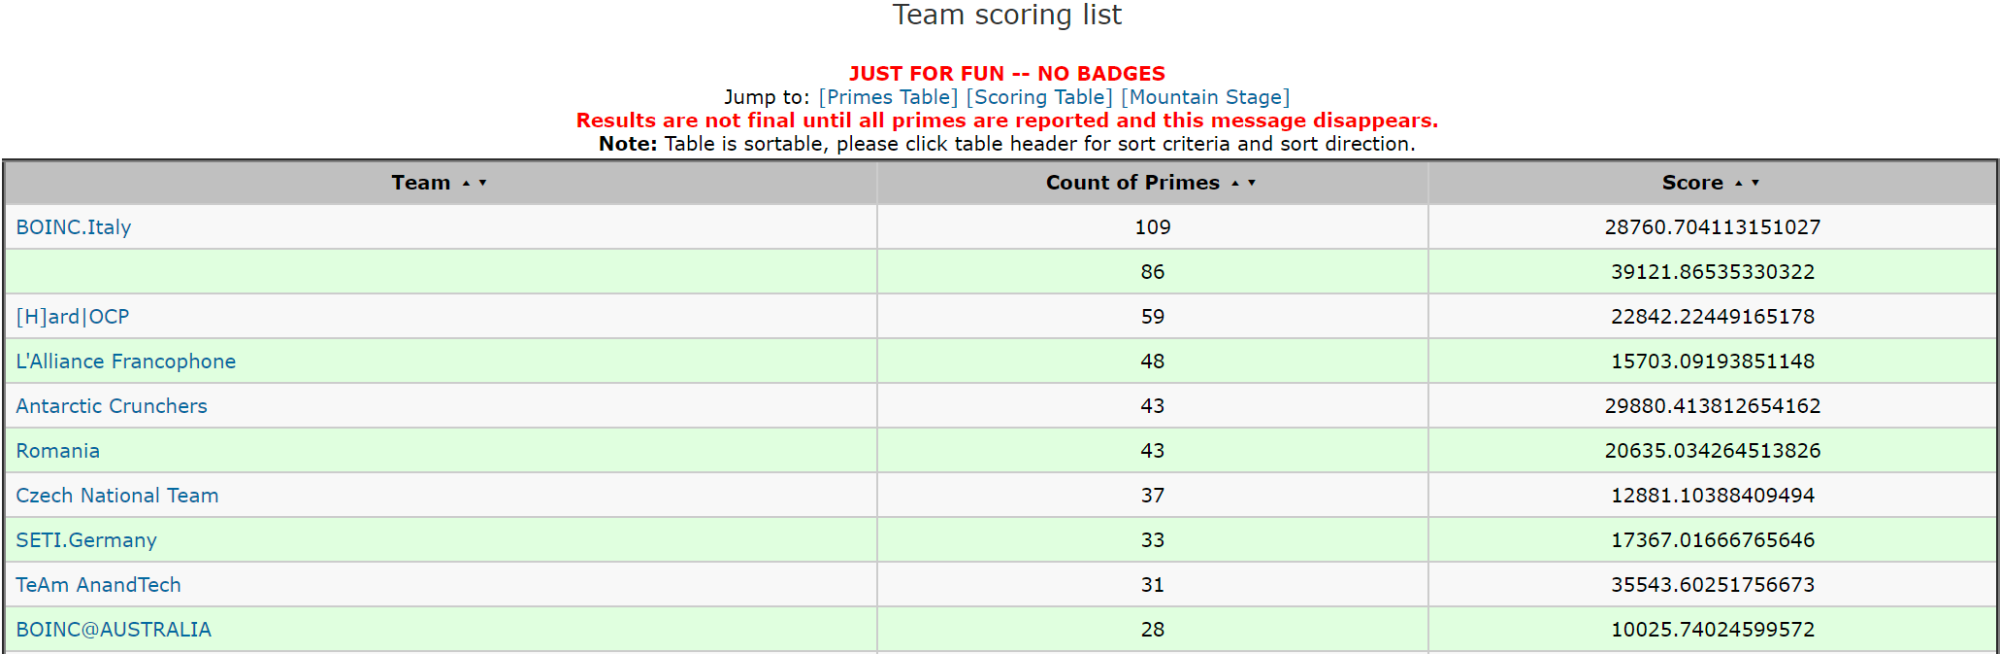Click the up arrow next to Score
This screenshot has width=2000, height=654.
(x=1738, y=183)
